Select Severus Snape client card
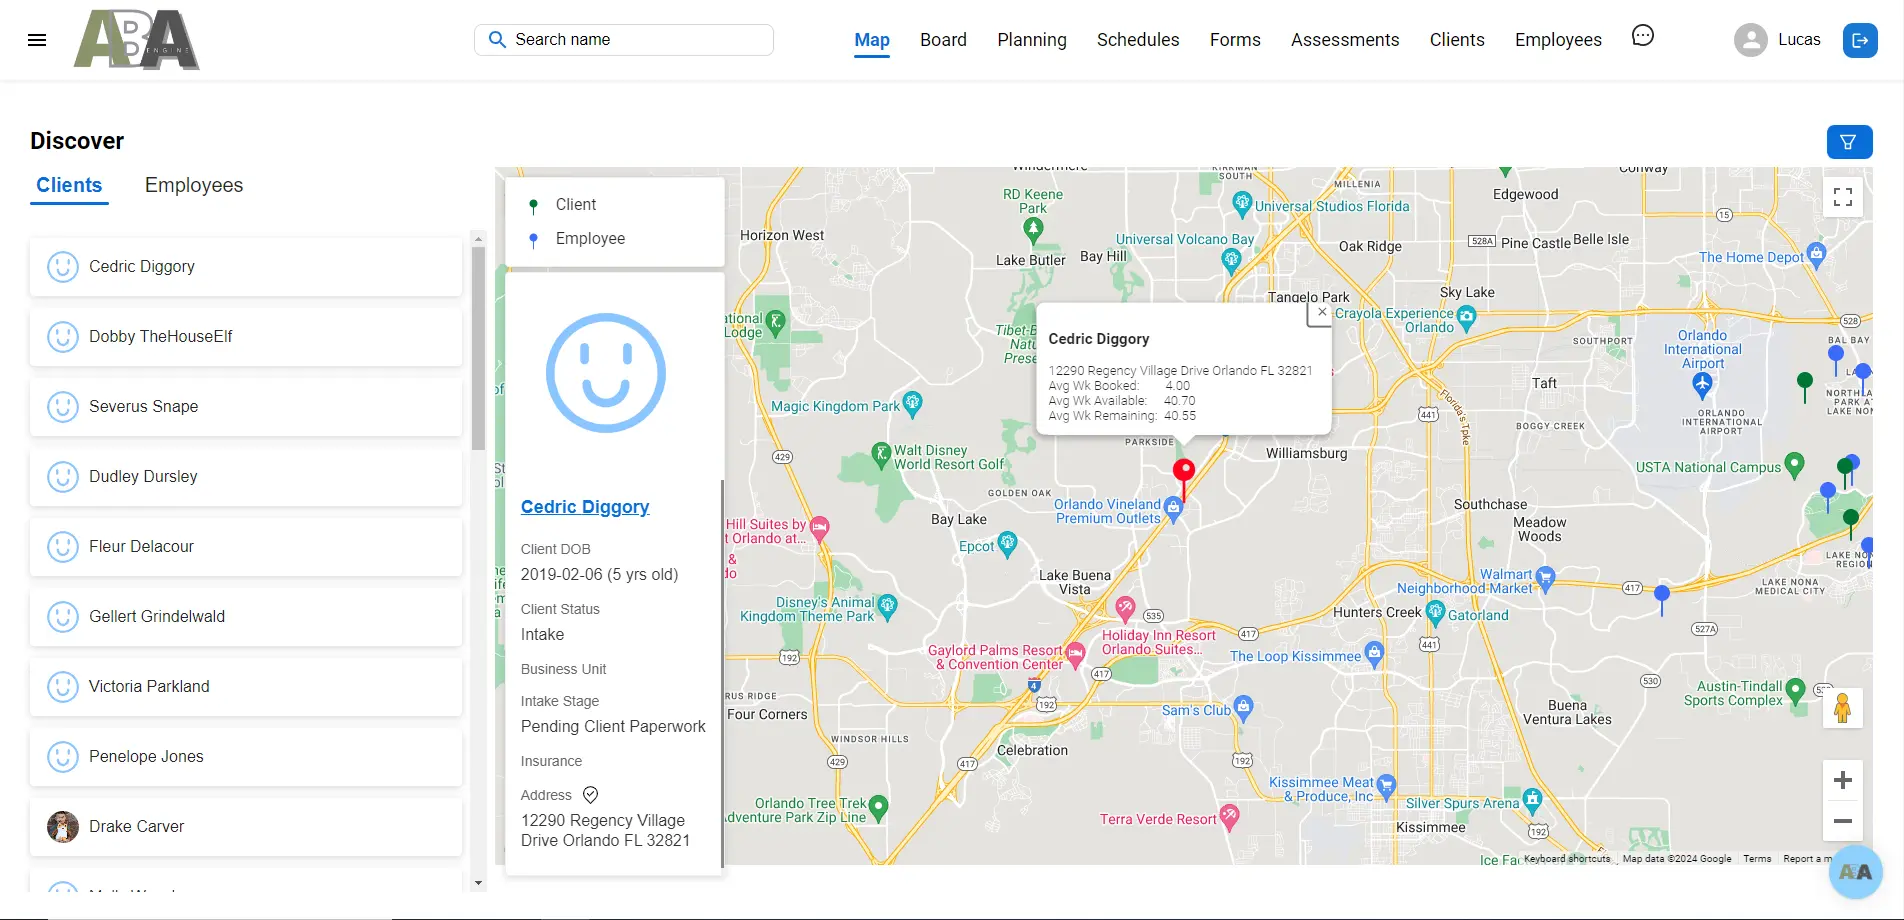Screen dimensions: 1904x920 tap(246, 407)
